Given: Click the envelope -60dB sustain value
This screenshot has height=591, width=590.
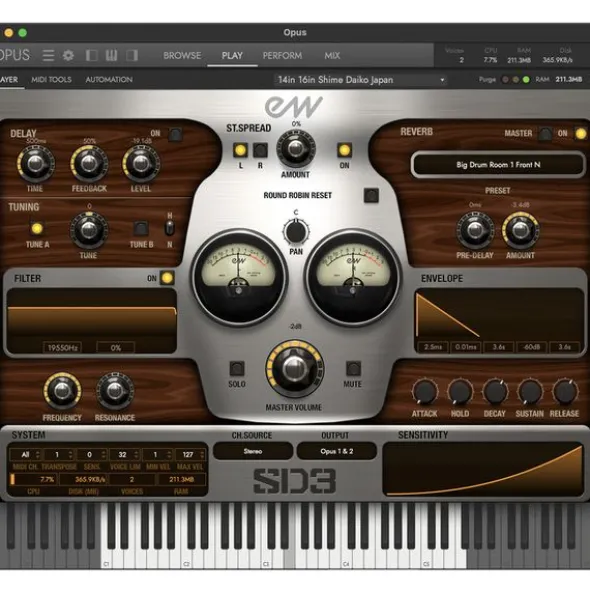Looking at the screenshot, I should coord(532,347).
